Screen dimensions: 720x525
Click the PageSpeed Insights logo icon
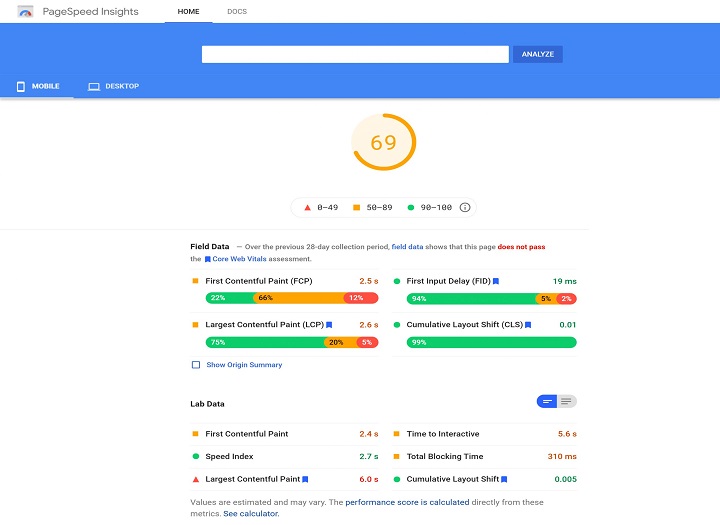[25, 11]
